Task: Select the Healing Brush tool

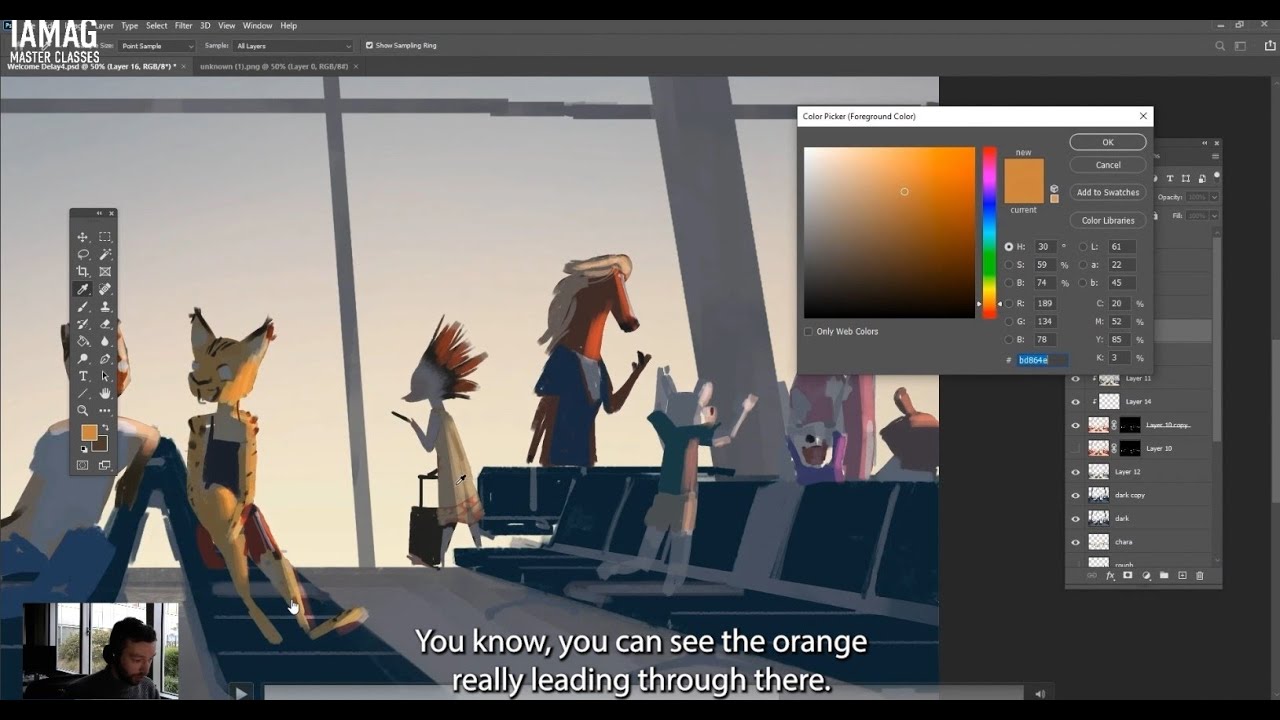Action: click(105, 289)
